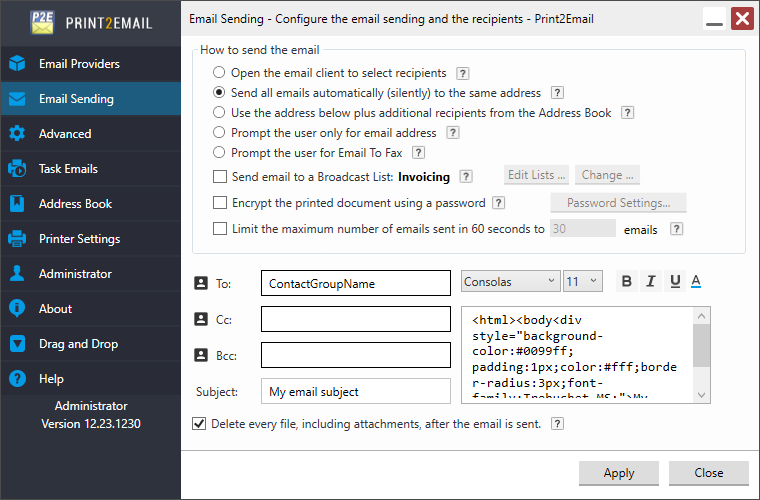This screenshot has height=500, width=760.
Task: Enable 'Send email to a Broadcast List' checkbox
Action: 220,176
